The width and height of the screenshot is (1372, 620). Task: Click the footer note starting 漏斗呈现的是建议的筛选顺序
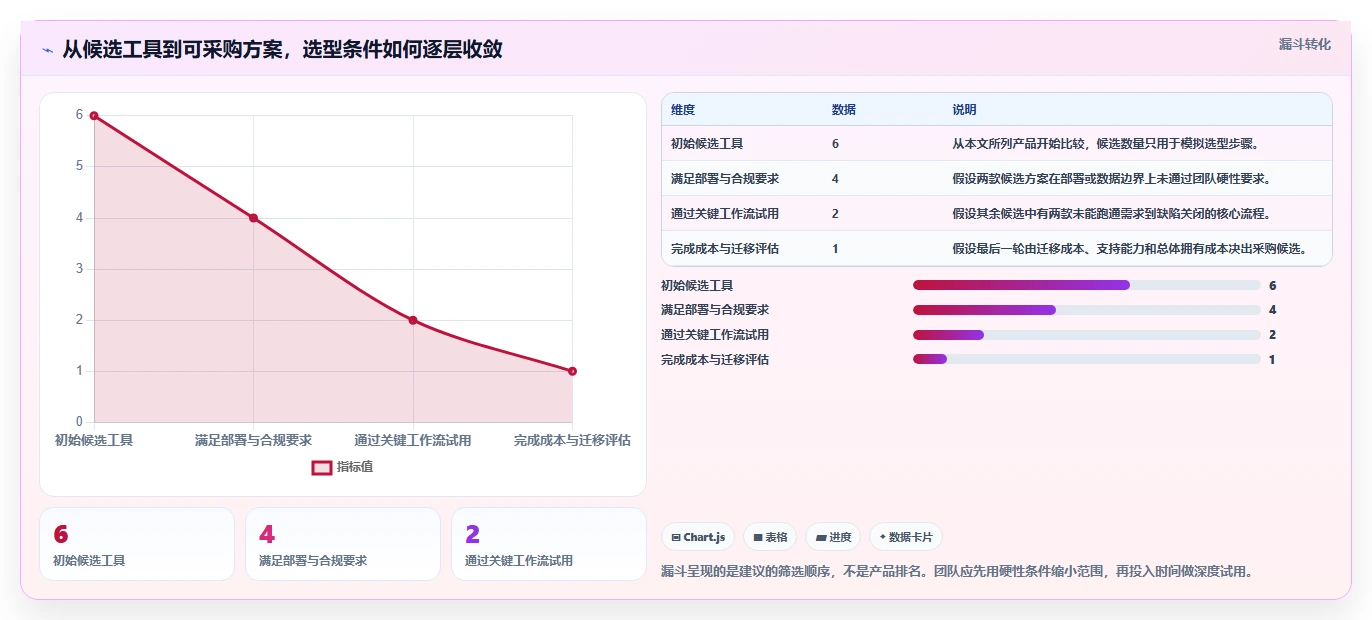[957, 572]
